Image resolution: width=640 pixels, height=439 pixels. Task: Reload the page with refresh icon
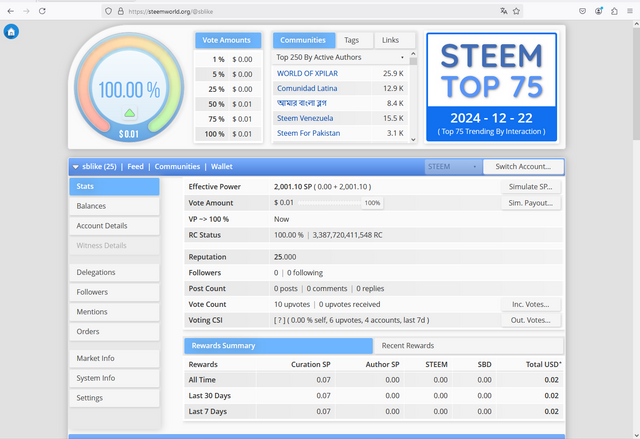coord(42,11)
